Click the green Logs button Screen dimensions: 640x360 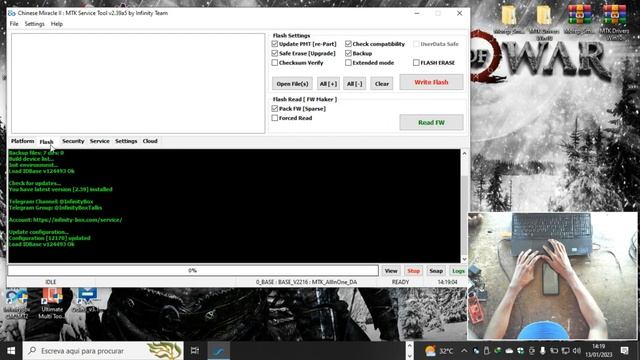pos(458,271)
